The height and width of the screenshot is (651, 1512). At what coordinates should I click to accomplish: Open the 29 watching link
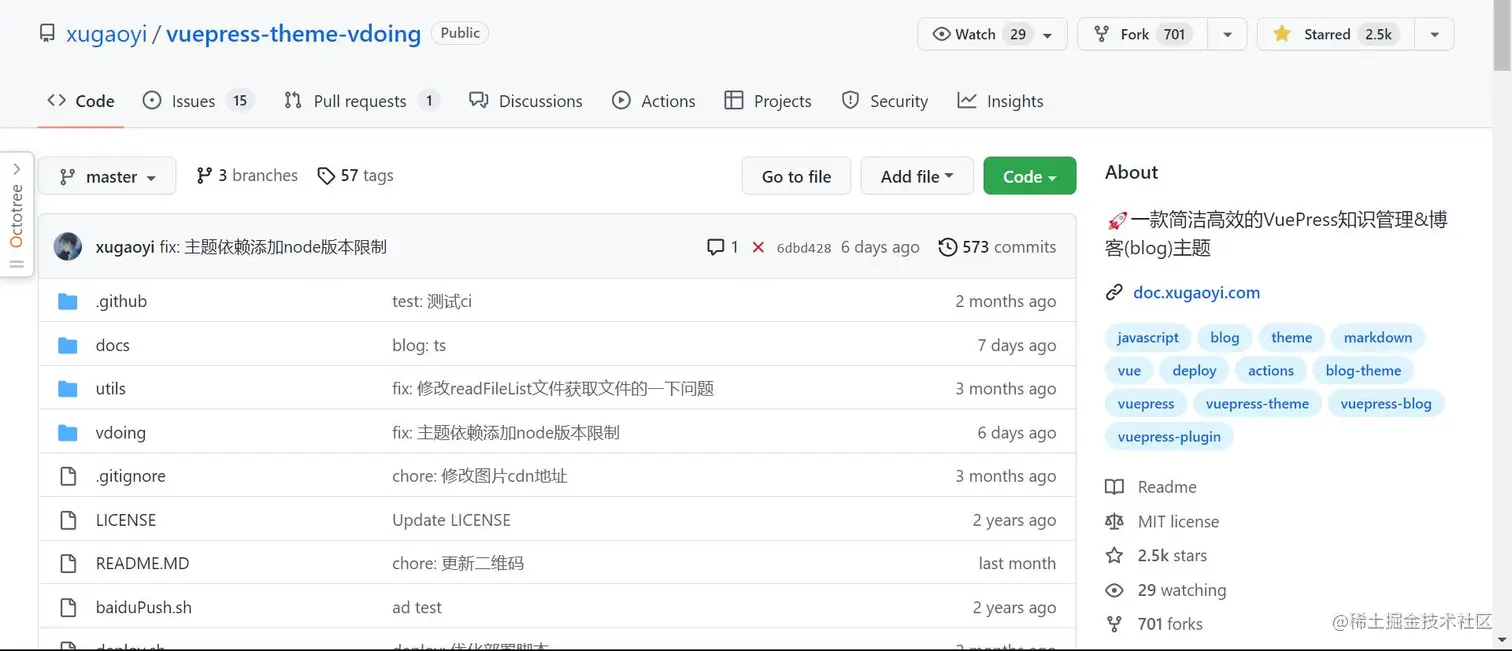[x=1181, y=590]
